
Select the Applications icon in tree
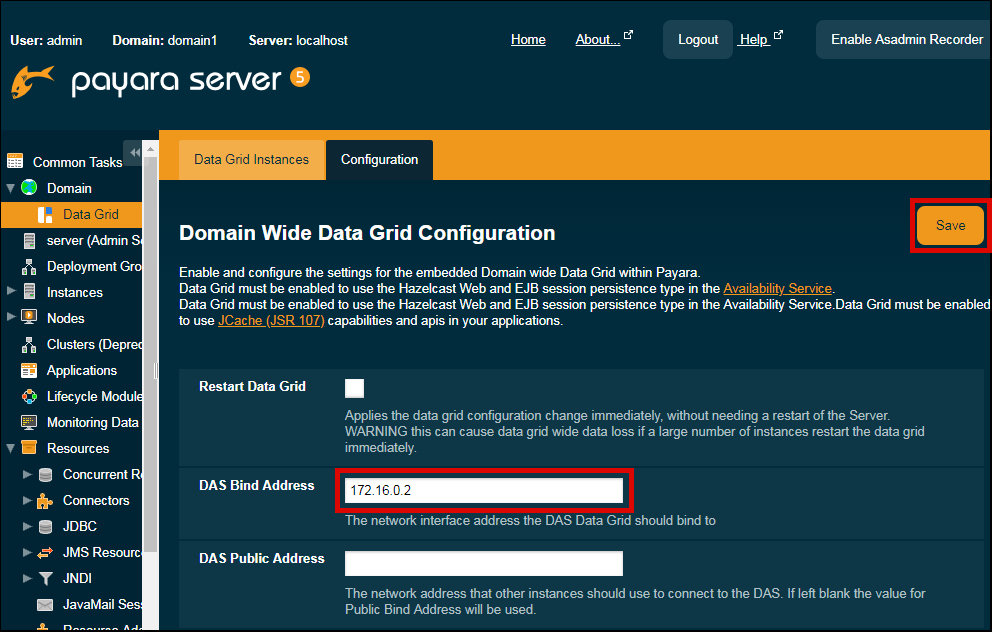click(x=29, y=370)
